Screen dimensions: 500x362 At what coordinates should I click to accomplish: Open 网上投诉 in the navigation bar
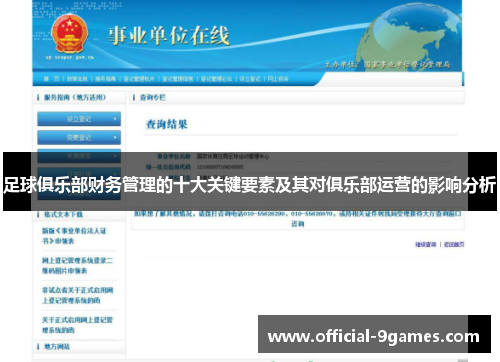click(278, 79)
